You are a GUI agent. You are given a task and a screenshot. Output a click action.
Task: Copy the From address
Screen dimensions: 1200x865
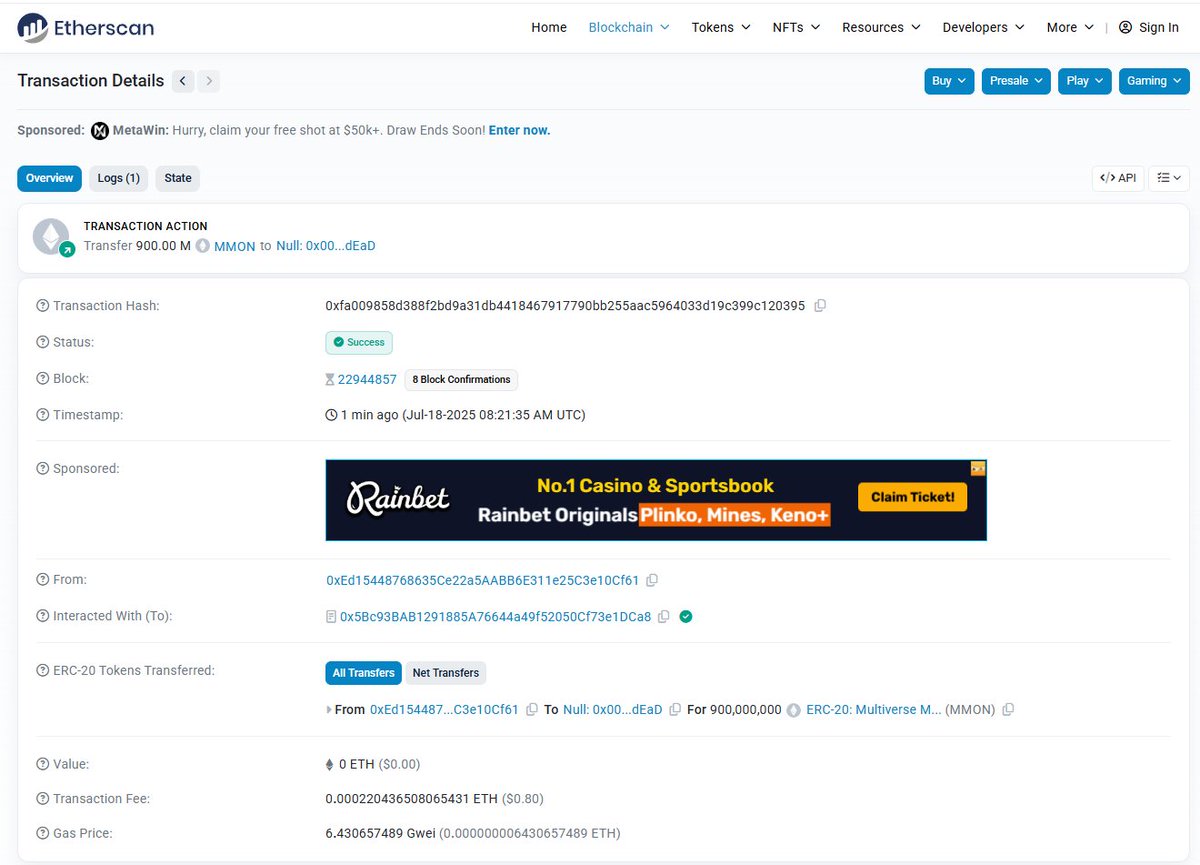point(652,580)
